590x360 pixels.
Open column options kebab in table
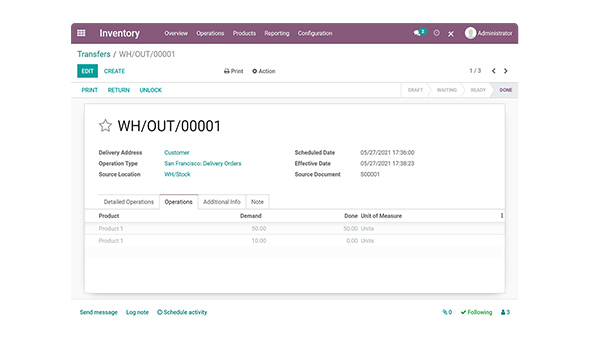502,216
